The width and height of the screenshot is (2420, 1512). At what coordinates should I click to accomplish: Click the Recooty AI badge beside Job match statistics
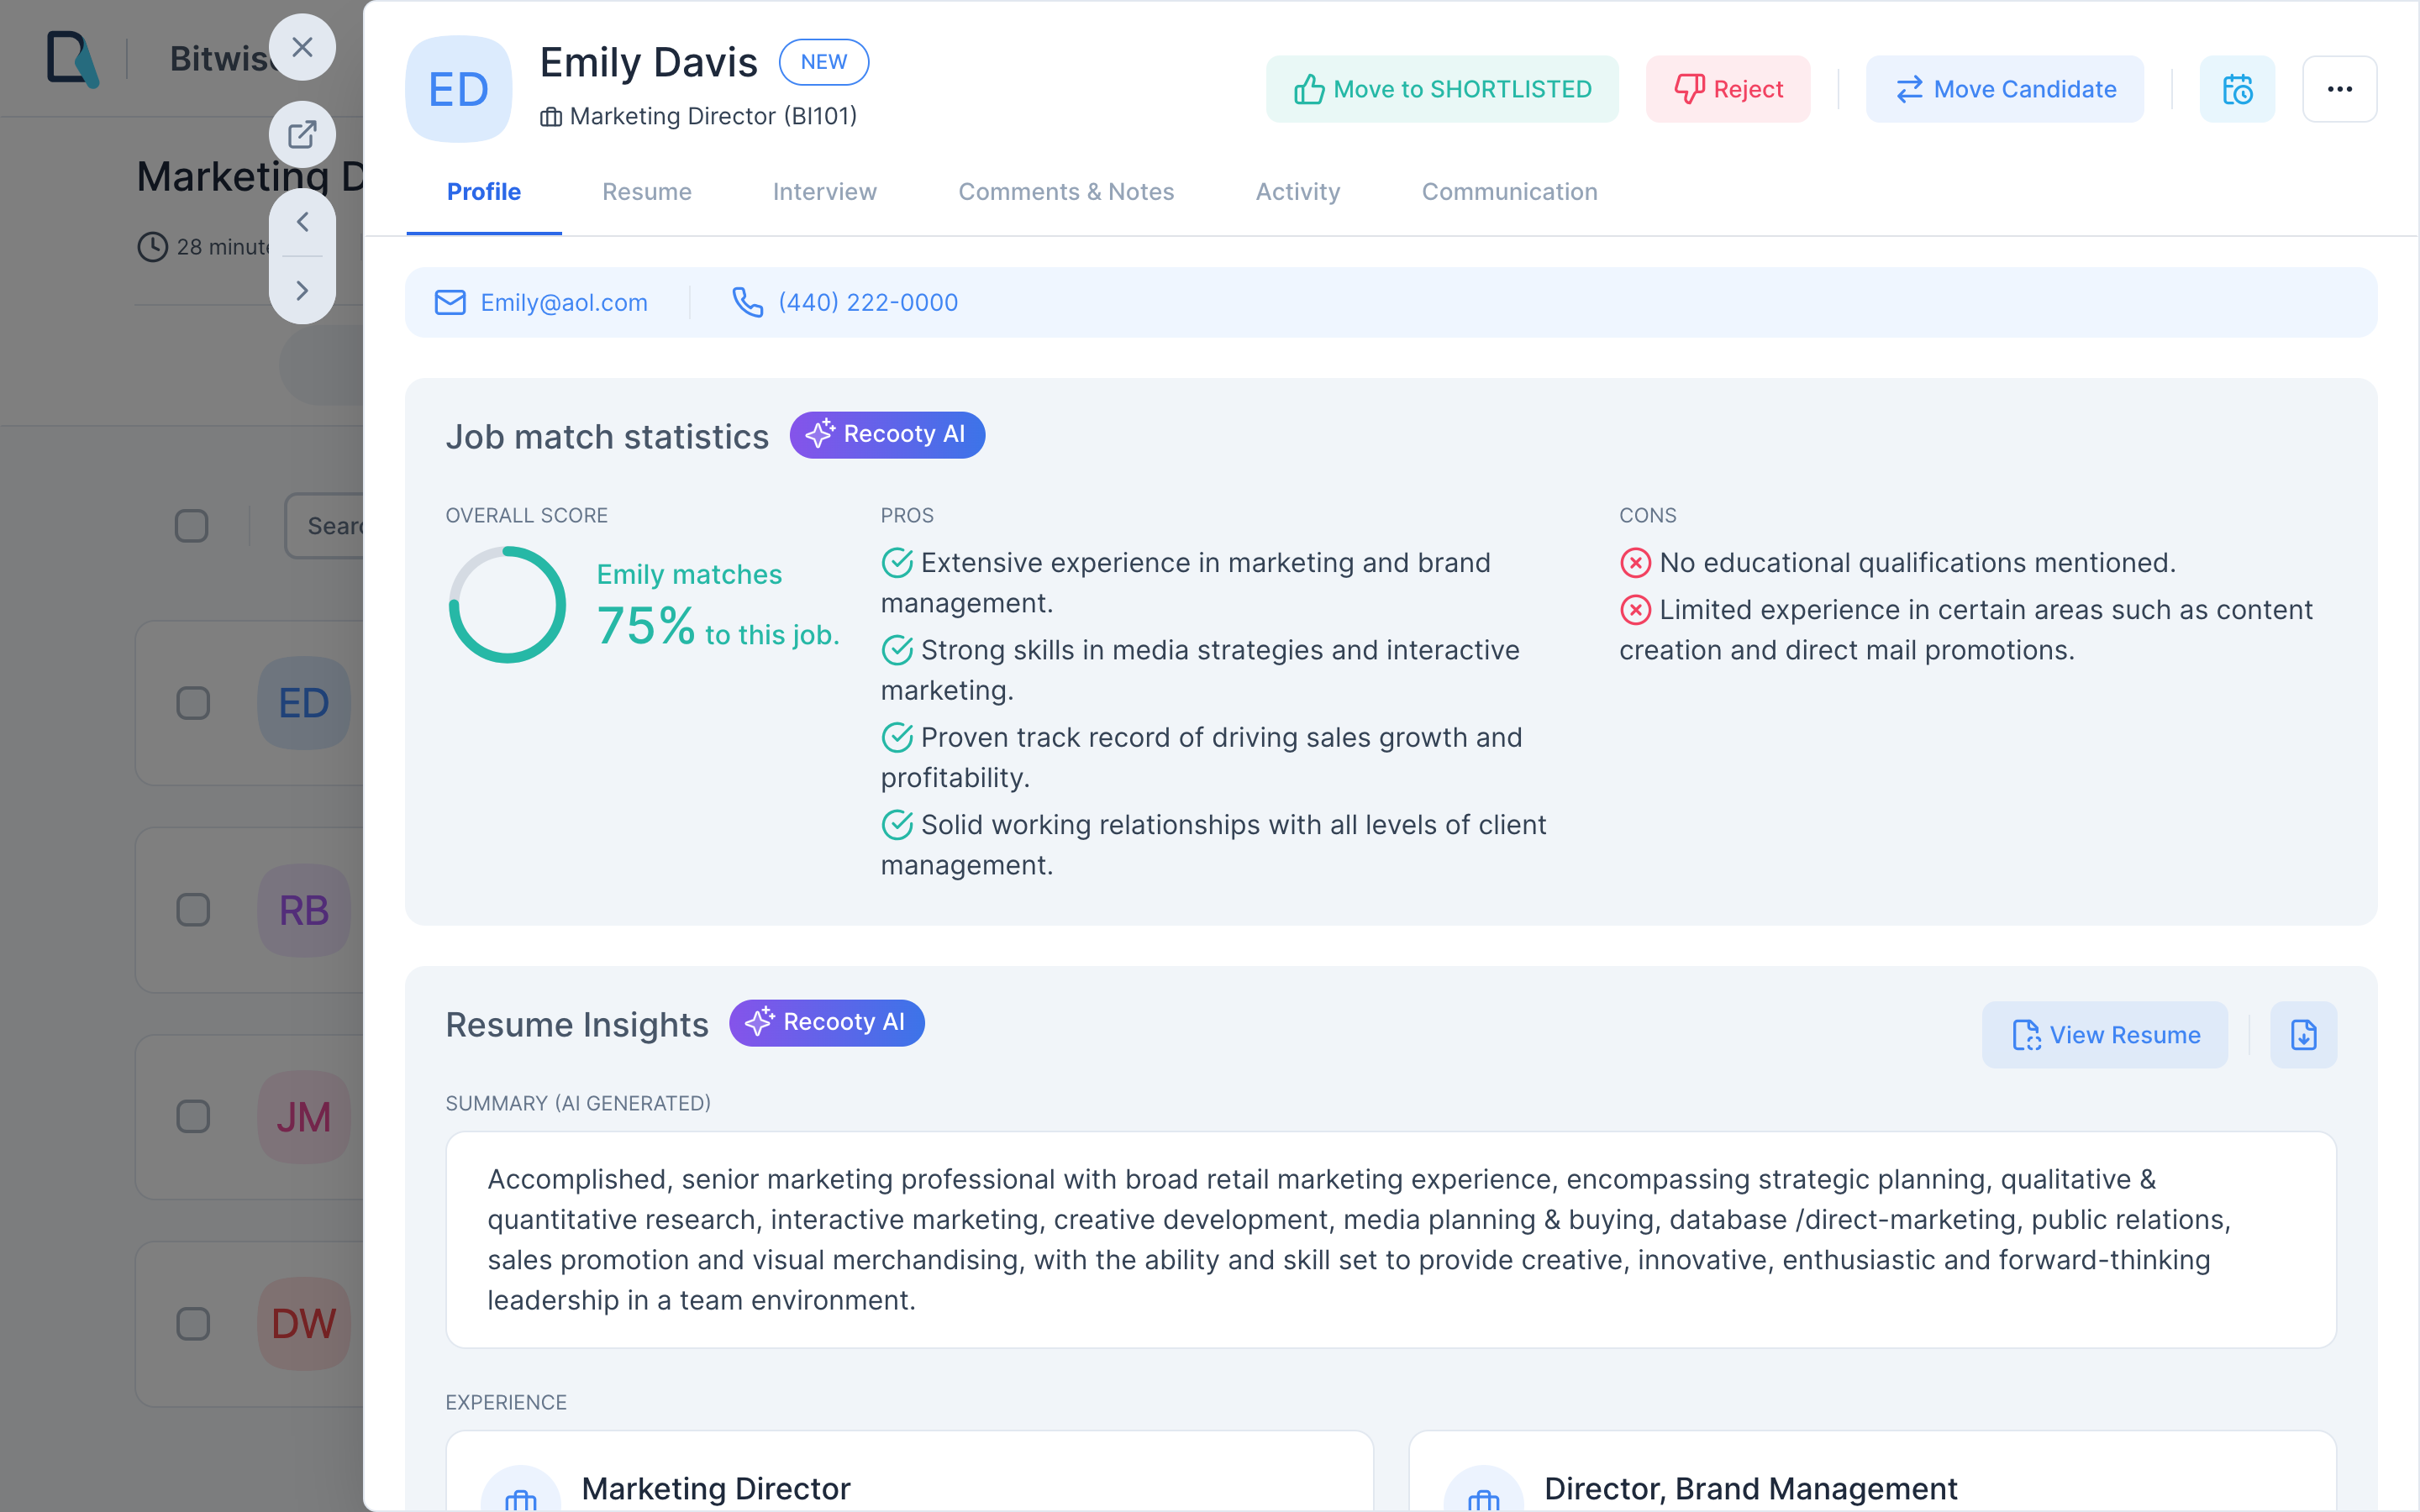(887, 434)
